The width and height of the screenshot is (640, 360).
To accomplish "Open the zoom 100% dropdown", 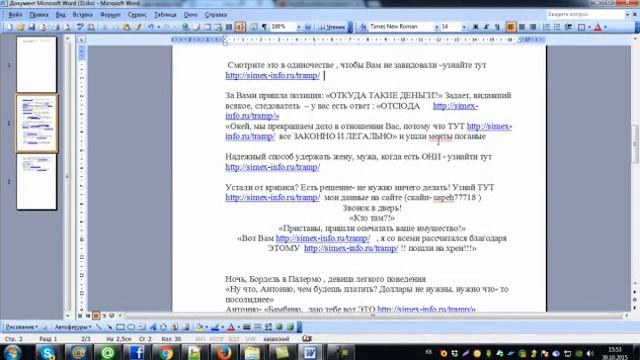I will 299,27.
